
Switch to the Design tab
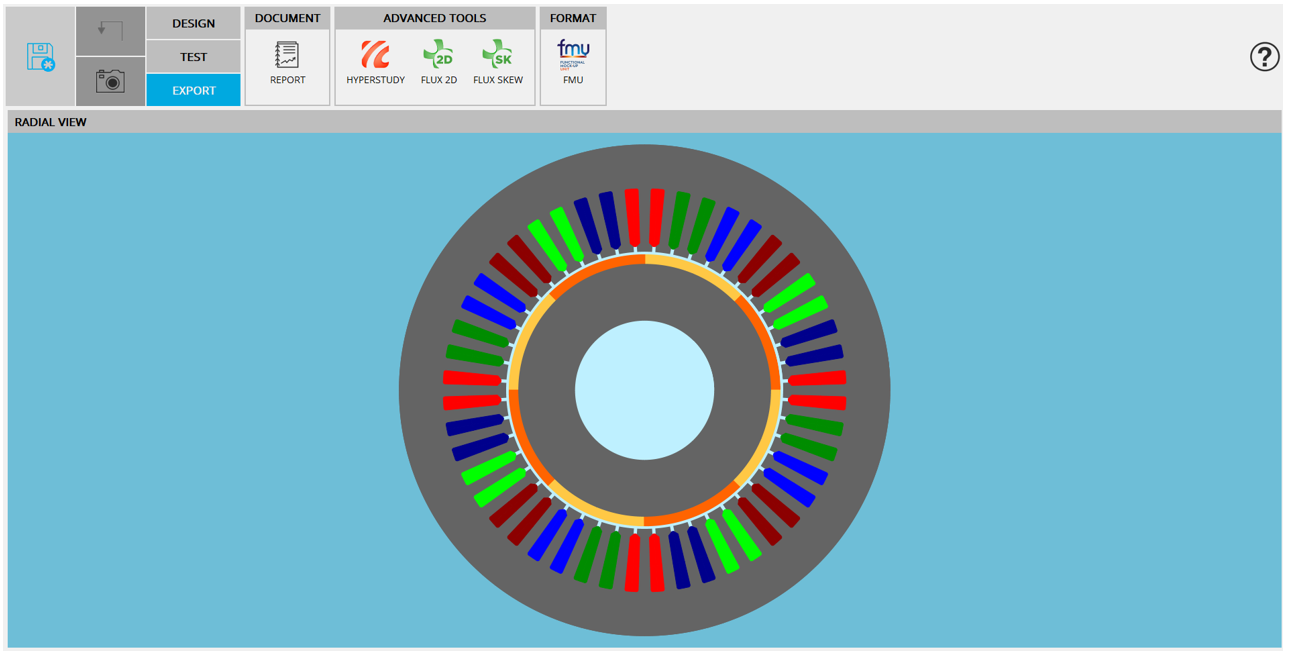click(193, 23)
